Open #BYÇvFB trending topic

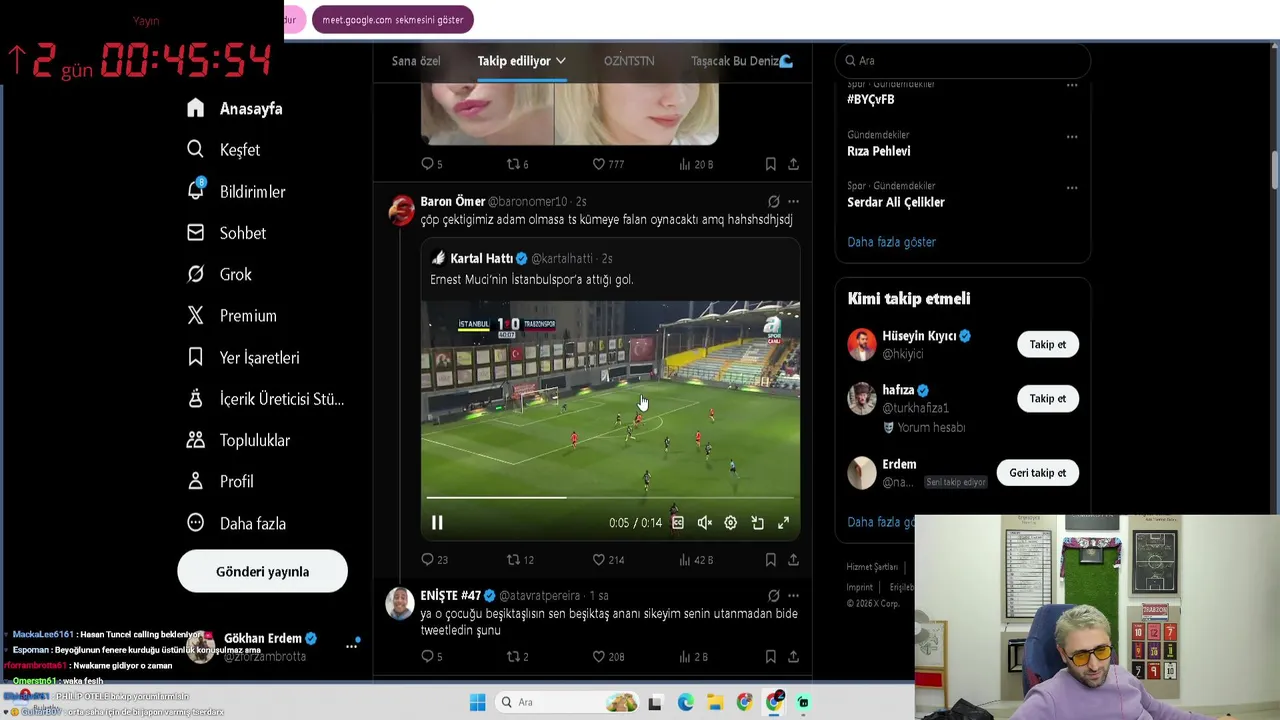pos(871,100)
